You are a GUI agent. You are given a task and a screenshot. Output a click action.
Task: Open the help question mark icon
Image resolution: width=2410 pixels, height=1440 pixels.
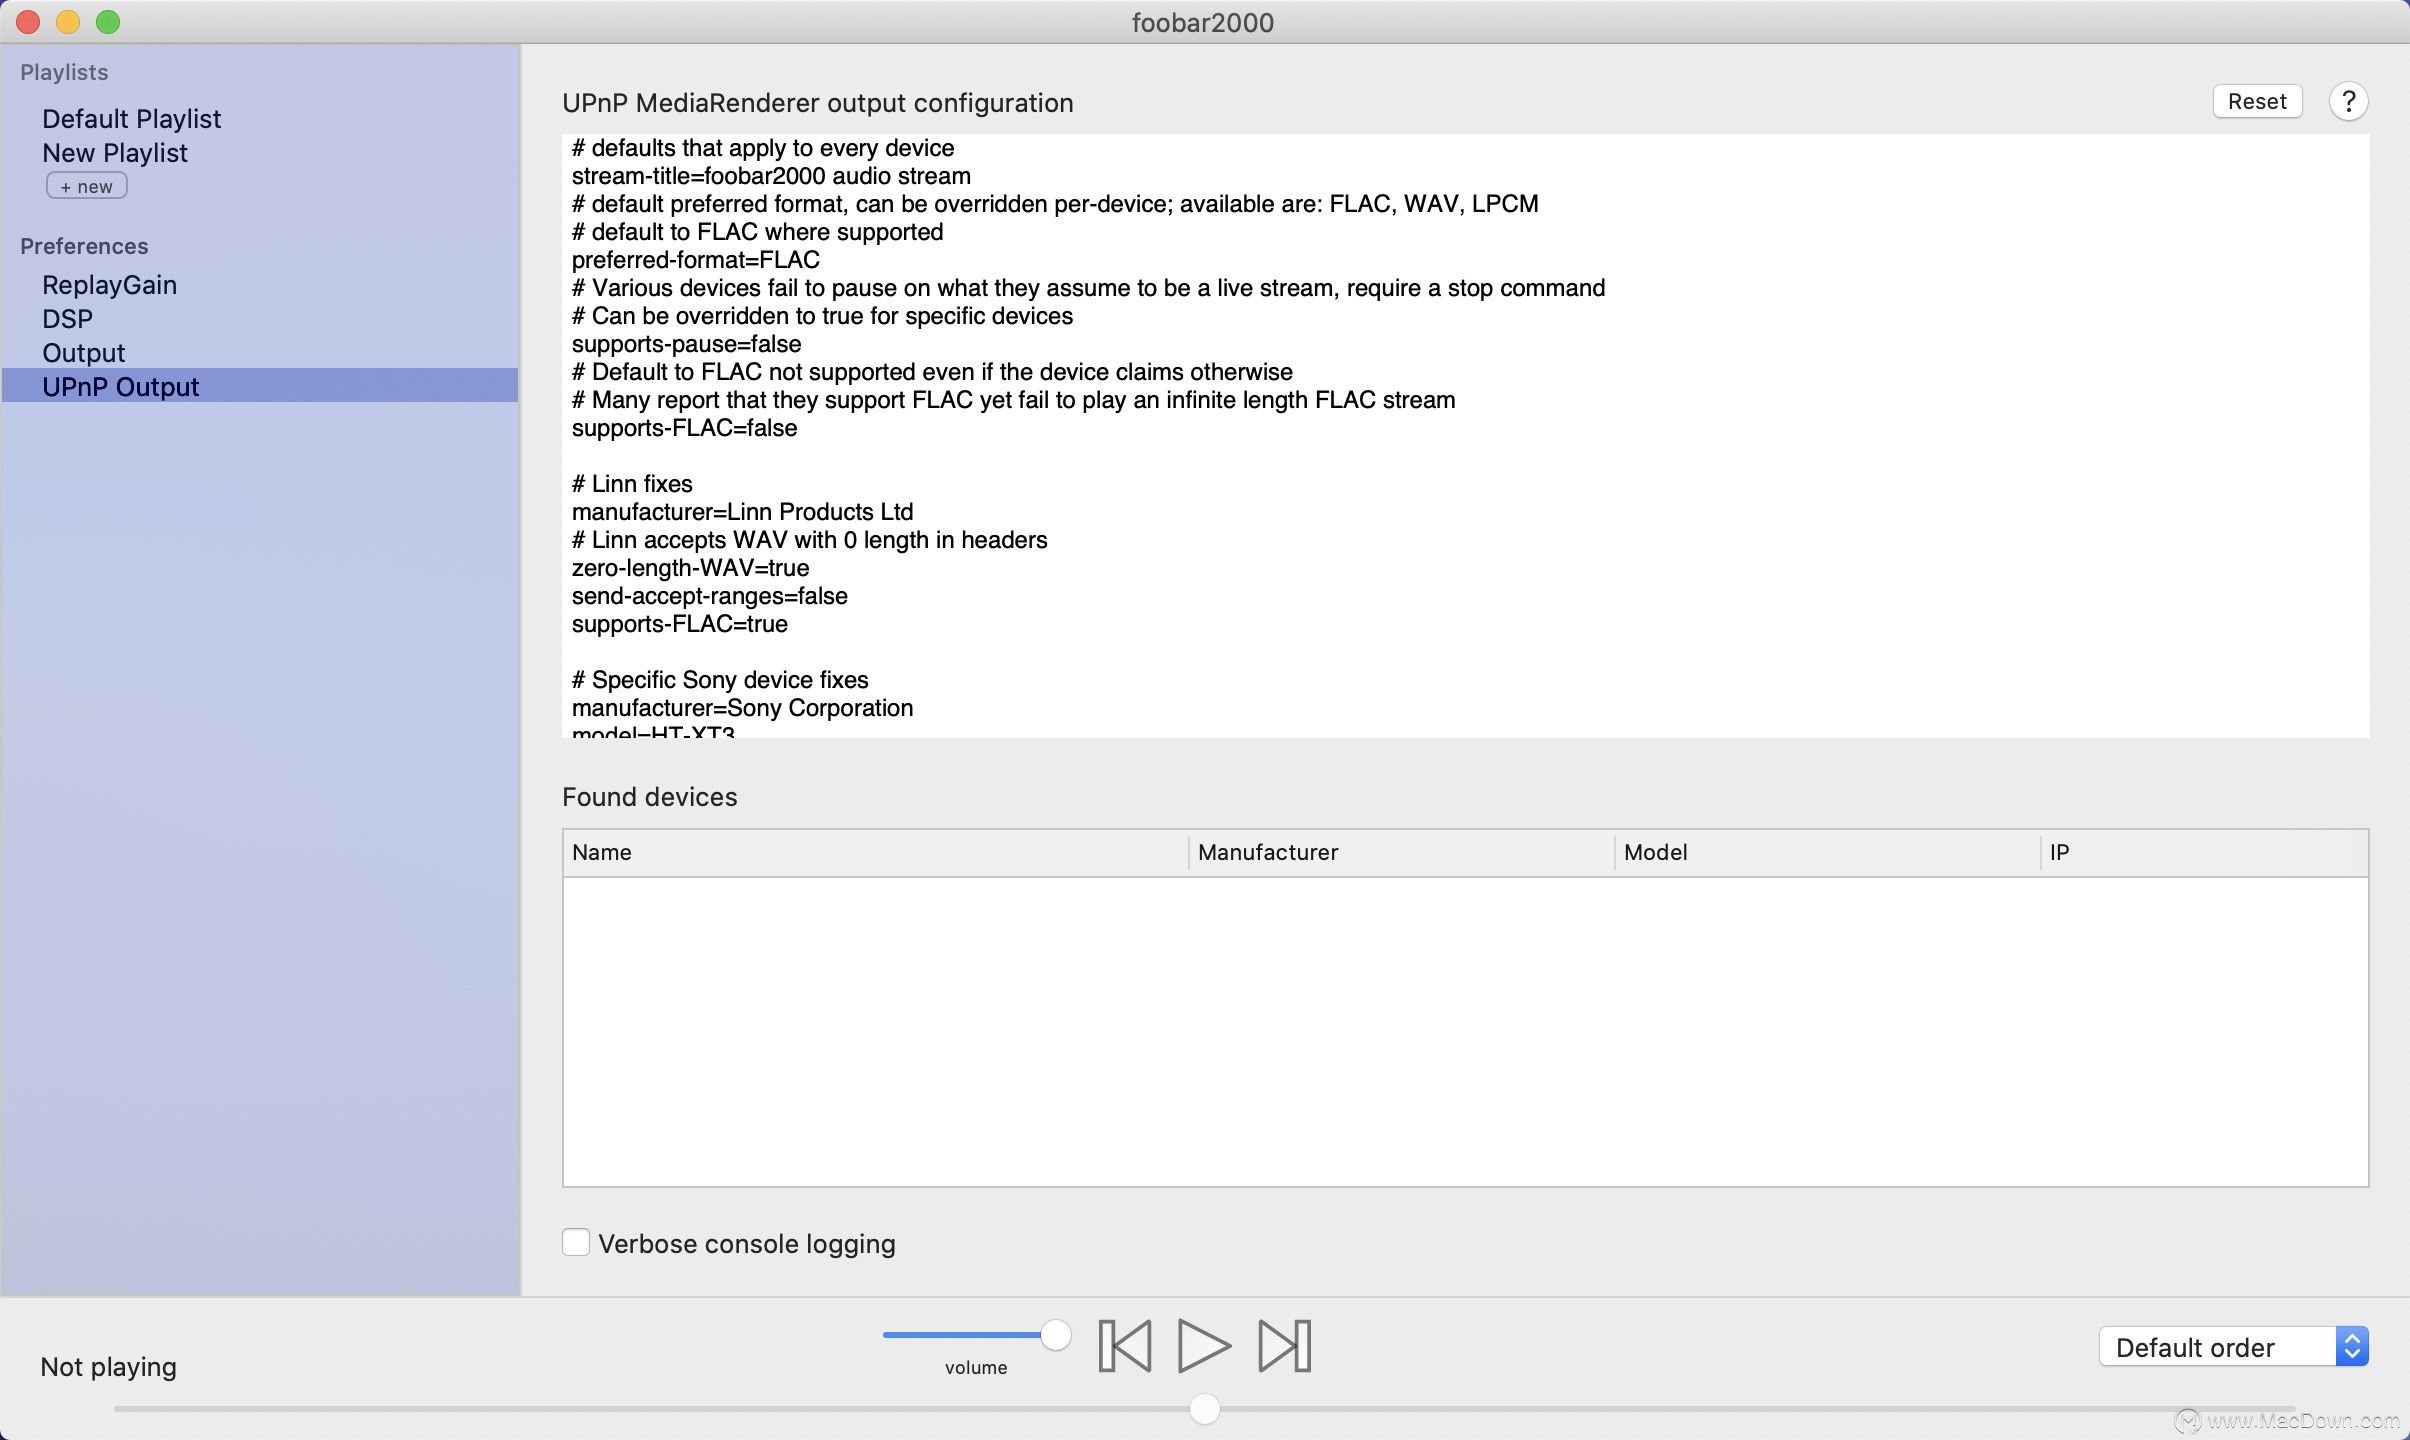point(2349,101)
